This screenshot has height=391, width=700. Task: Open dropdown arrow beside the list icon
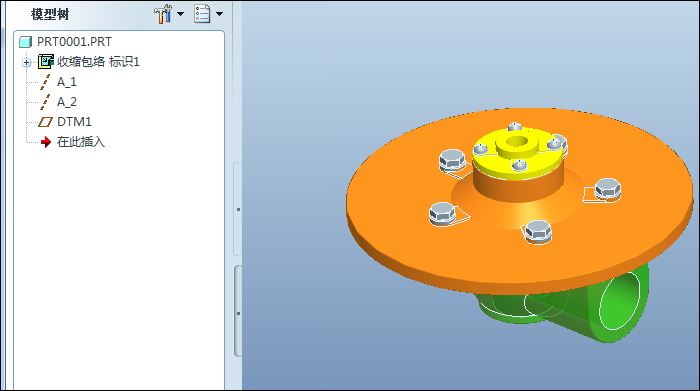coord(219,14)
